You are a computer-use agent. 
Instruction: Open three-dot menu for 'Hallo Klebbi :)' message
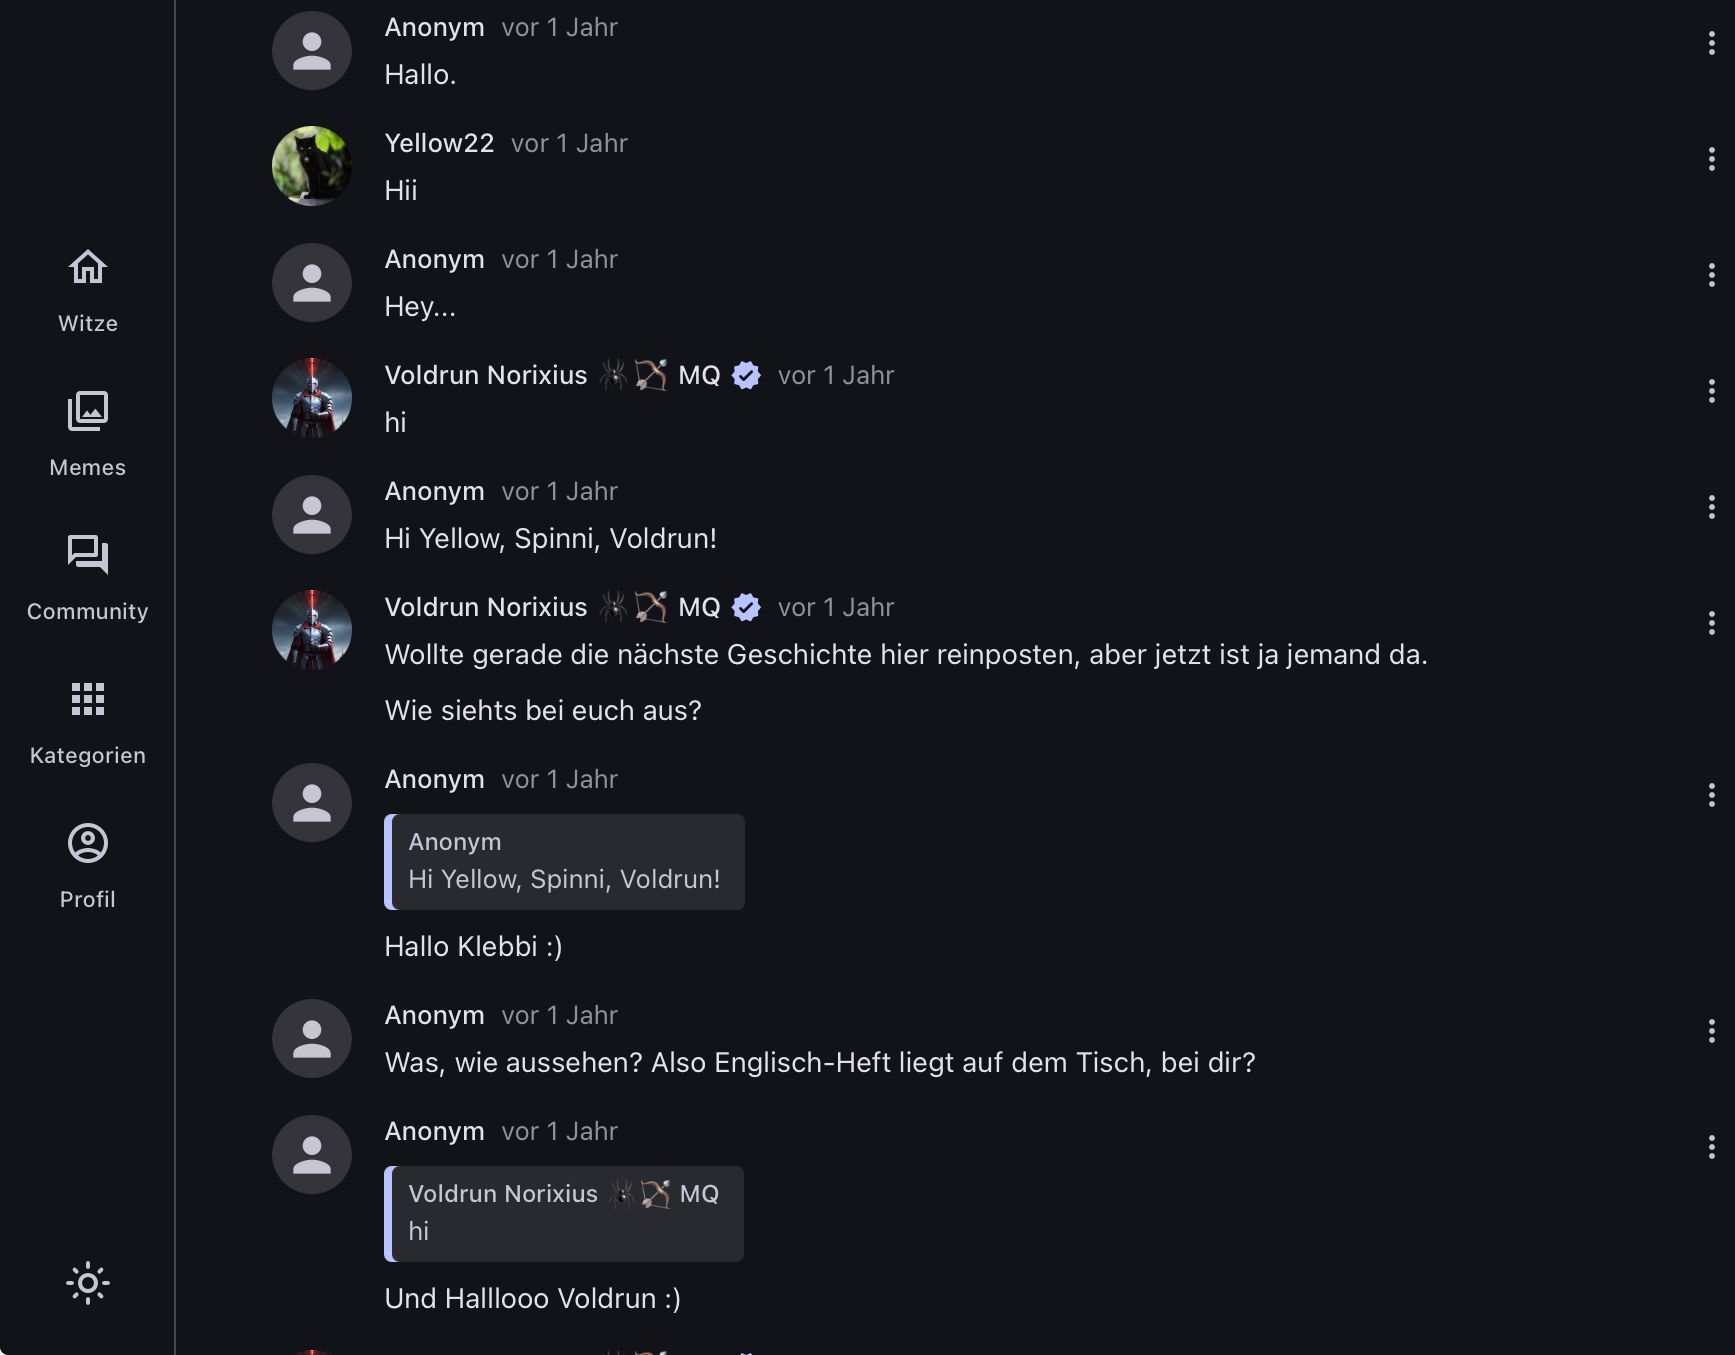(1711, 795)
